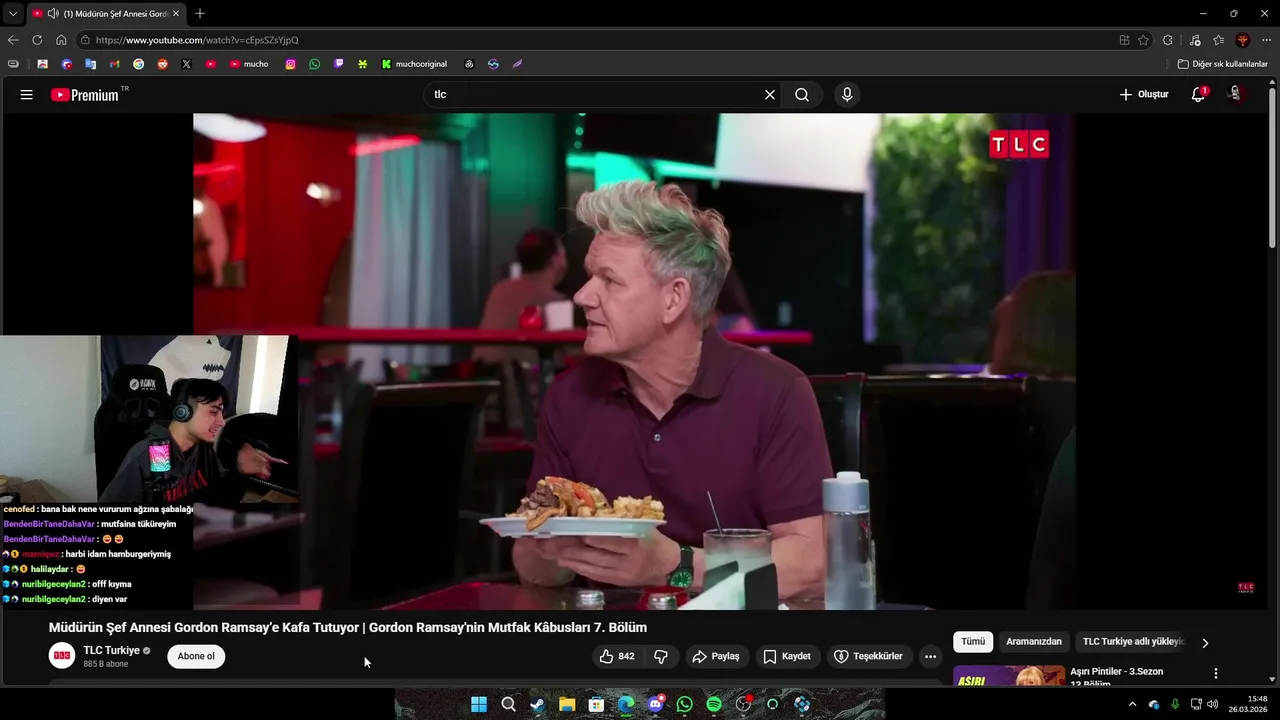The width and height of the screenshot is (1280, 720).
Task: Open Instagram bookmark icon
Action: [291, 64]
